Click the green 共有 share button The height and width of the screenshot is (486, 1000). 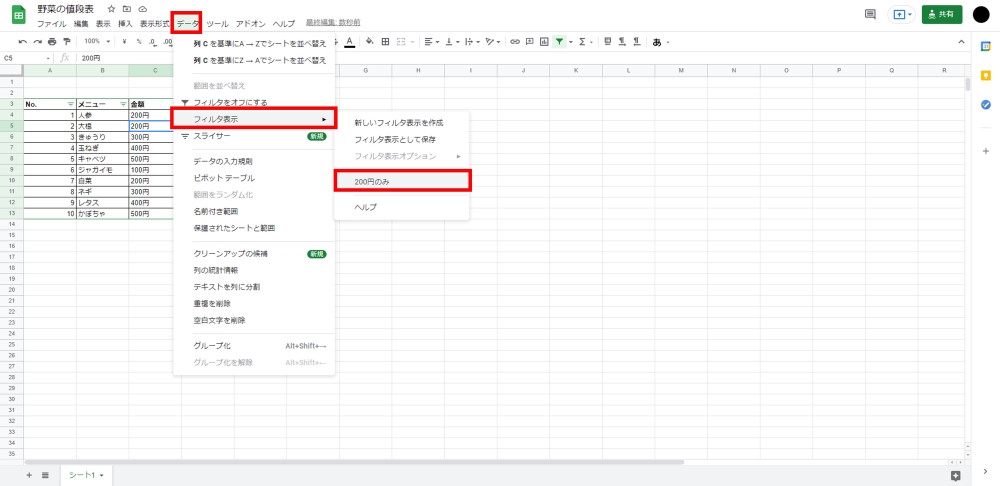(x=942, y=14)
